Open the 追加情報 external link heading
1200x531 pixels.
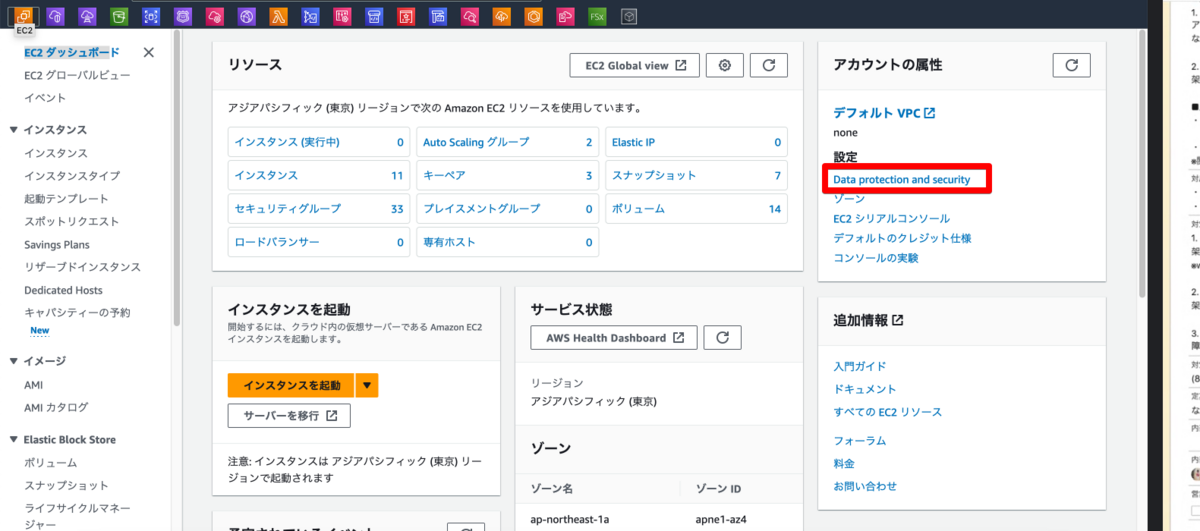coord(868,320)
